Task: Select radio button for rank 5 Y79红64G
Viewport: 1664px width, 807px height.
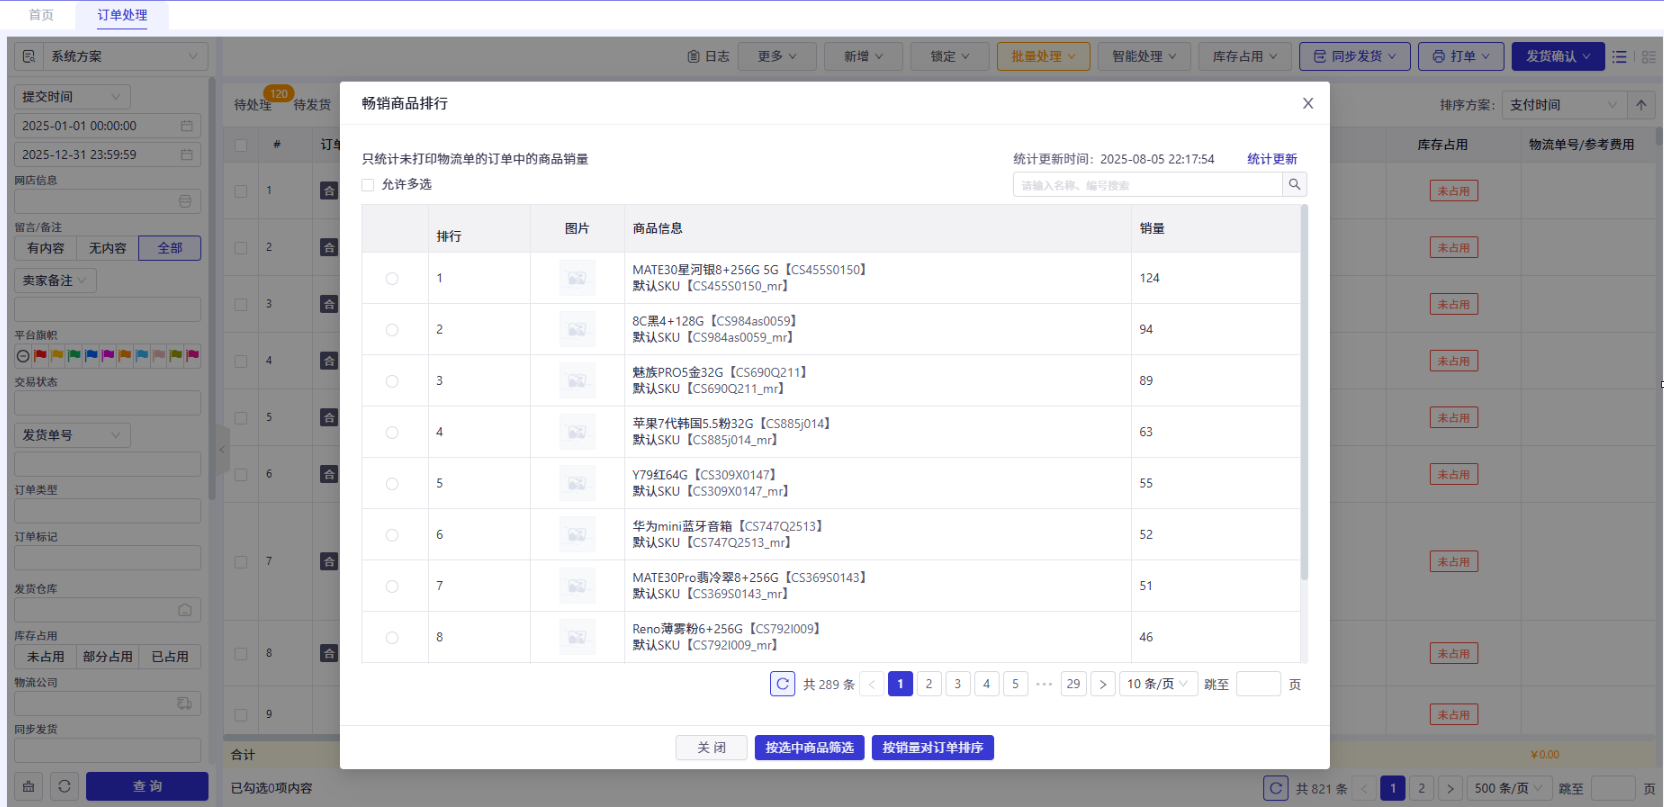Action: click(x=392, y=484)
